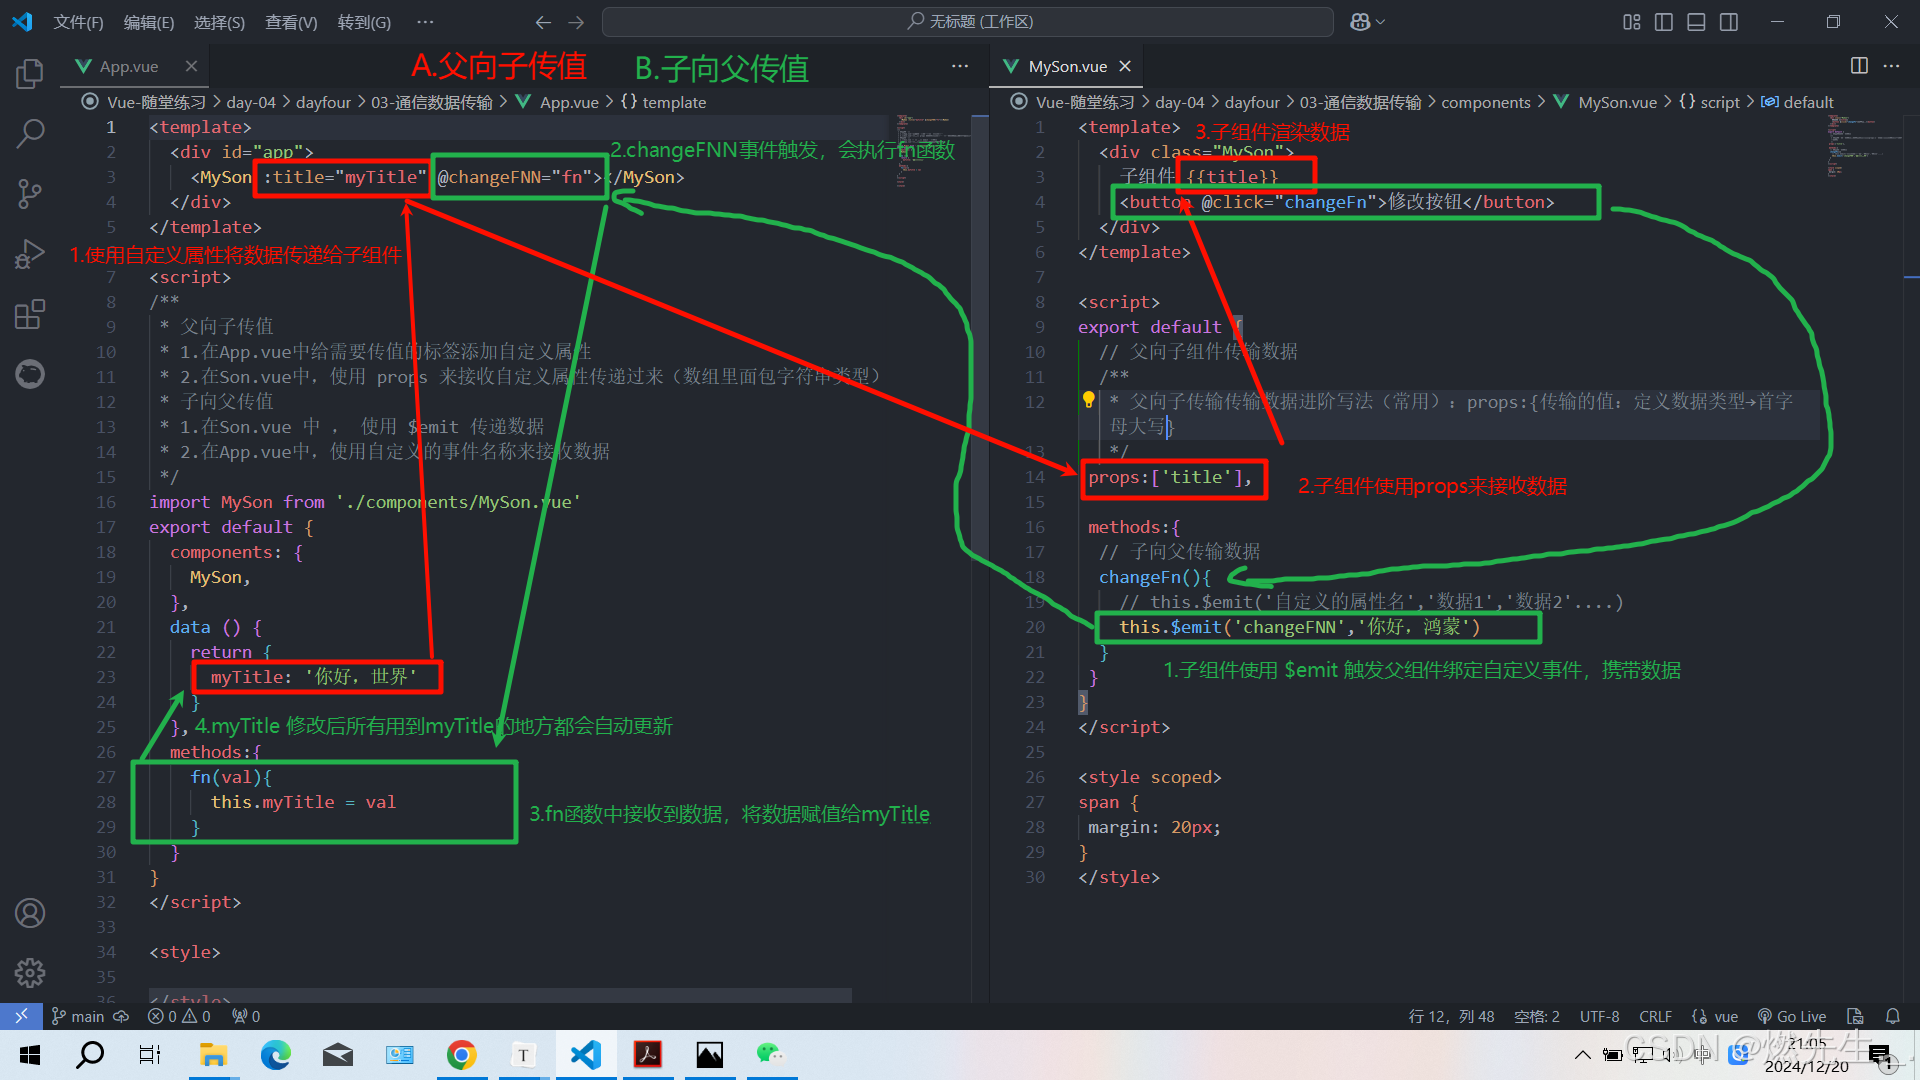Open components breadcrumb dropdown

click(x=1486, y=101)
